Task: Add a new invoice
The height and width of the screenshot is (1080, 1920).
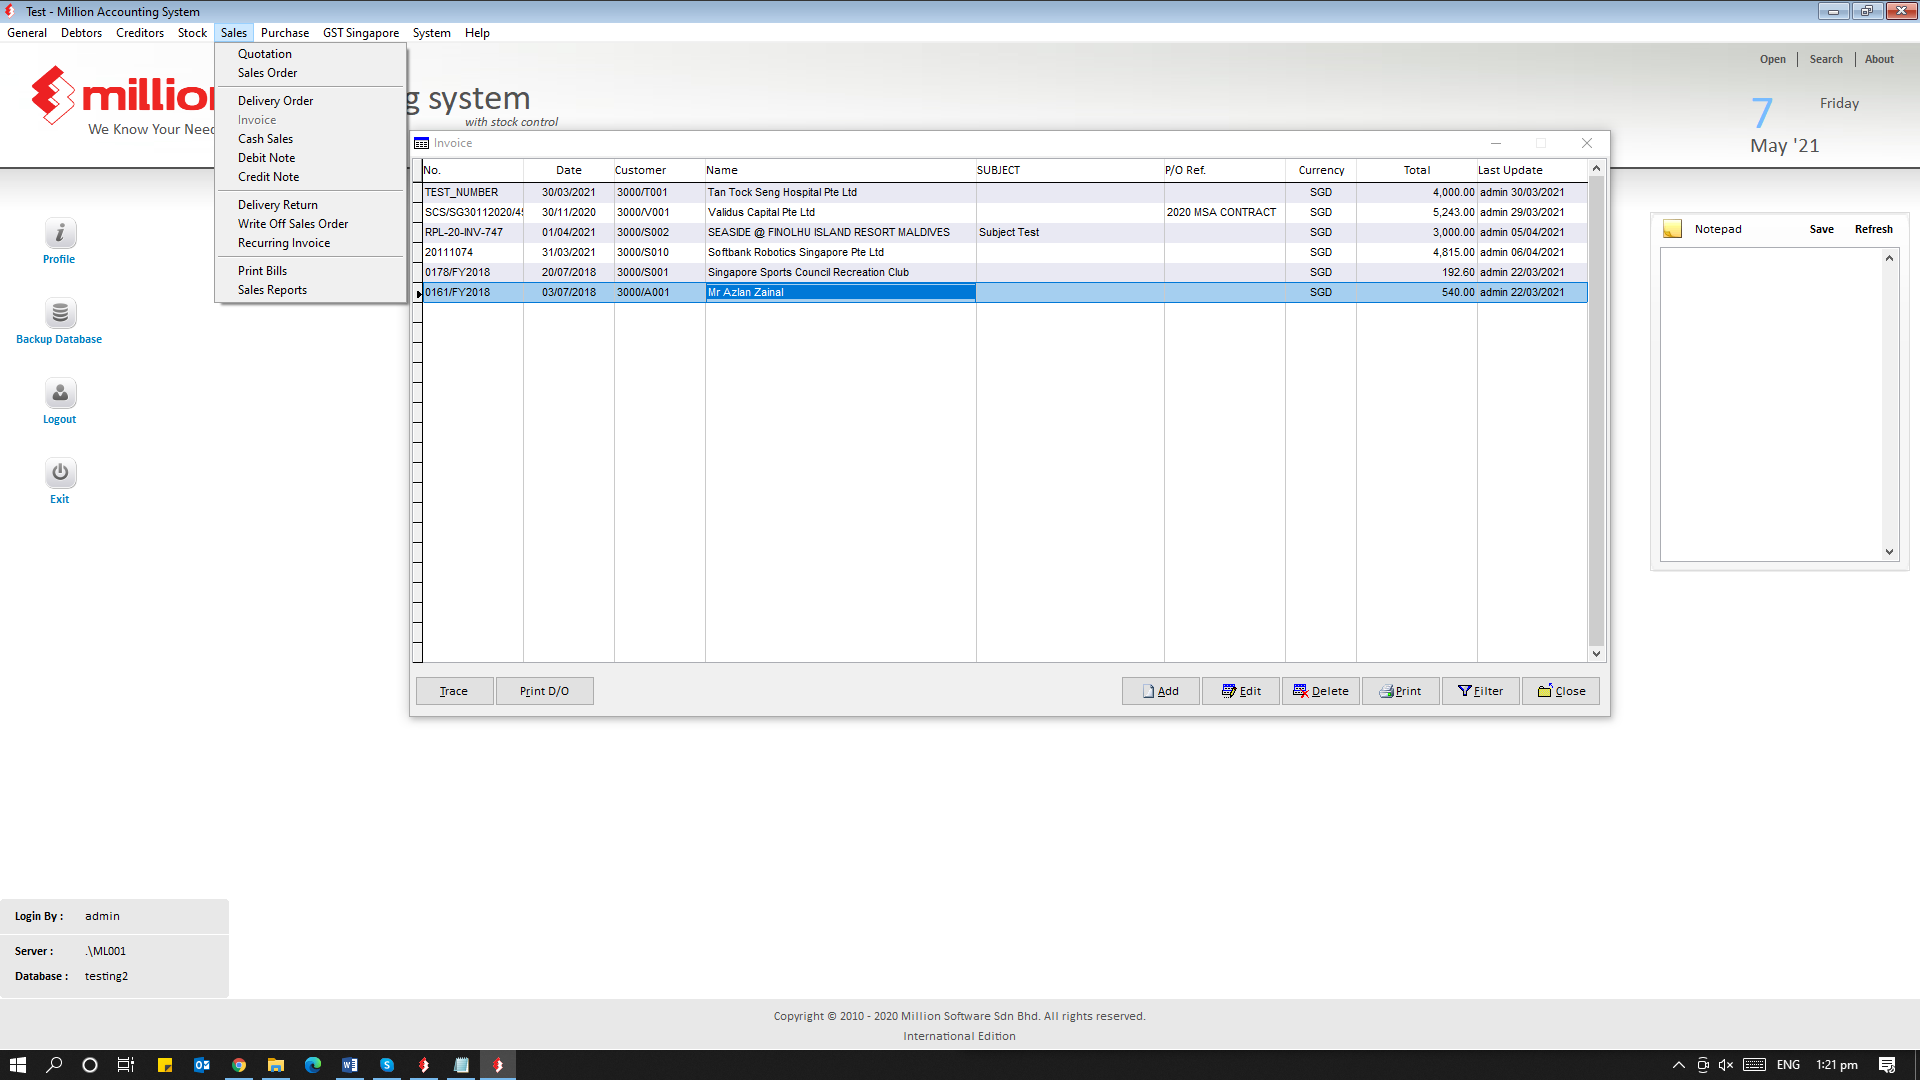Action: click(1160, 691)
